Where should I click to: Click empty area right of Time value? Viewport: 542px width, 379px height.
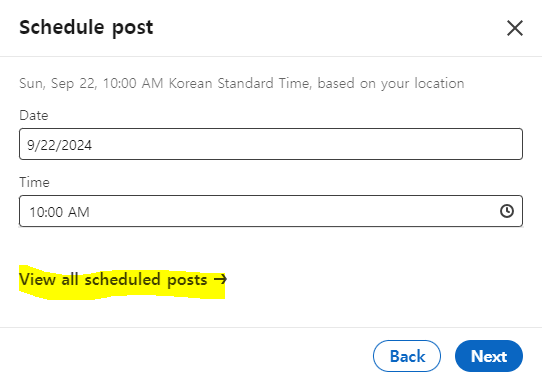pyautogui.click(x=294, y=211)
